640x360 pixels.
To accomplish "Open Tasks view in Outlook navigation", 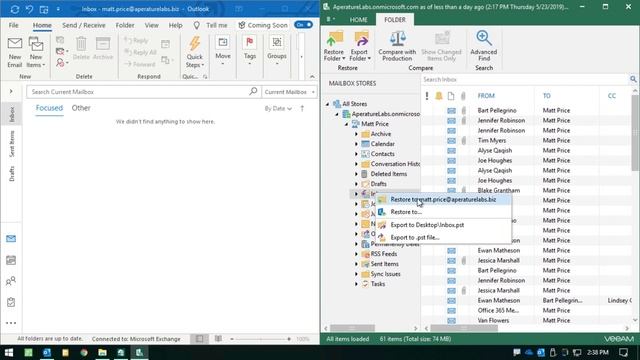I will [11, 302].
